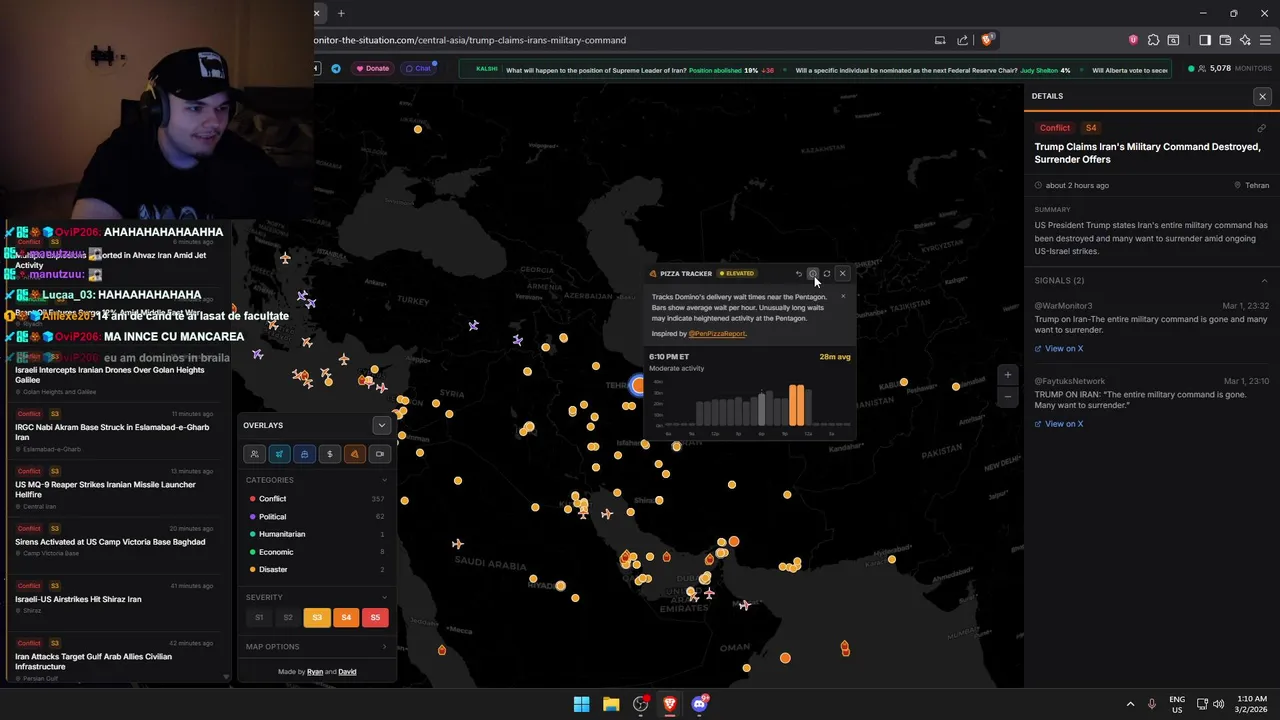This screenshot has height=720, width=1280.
Task: Refresh the Pizza Tracker data
Action: 827,273
